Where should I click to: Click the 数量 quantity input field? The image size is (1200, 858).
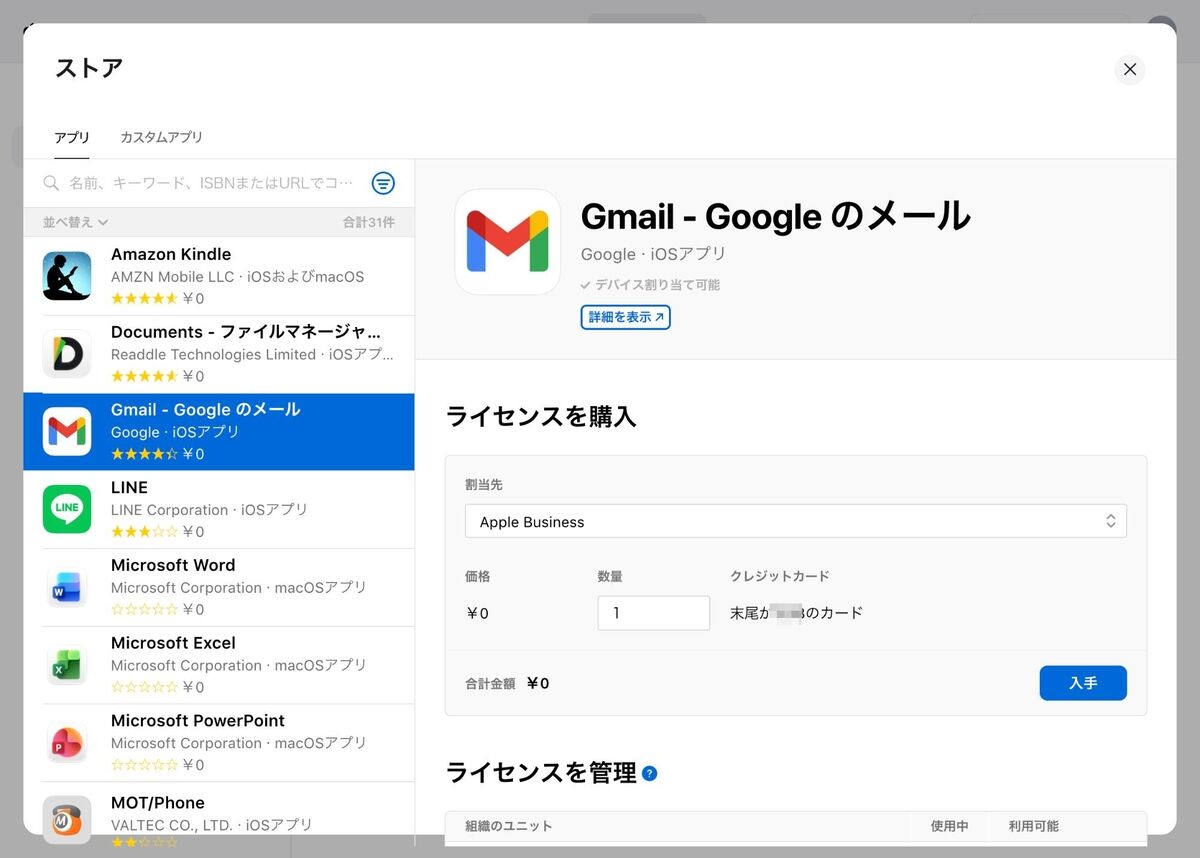tap(653, 613)
